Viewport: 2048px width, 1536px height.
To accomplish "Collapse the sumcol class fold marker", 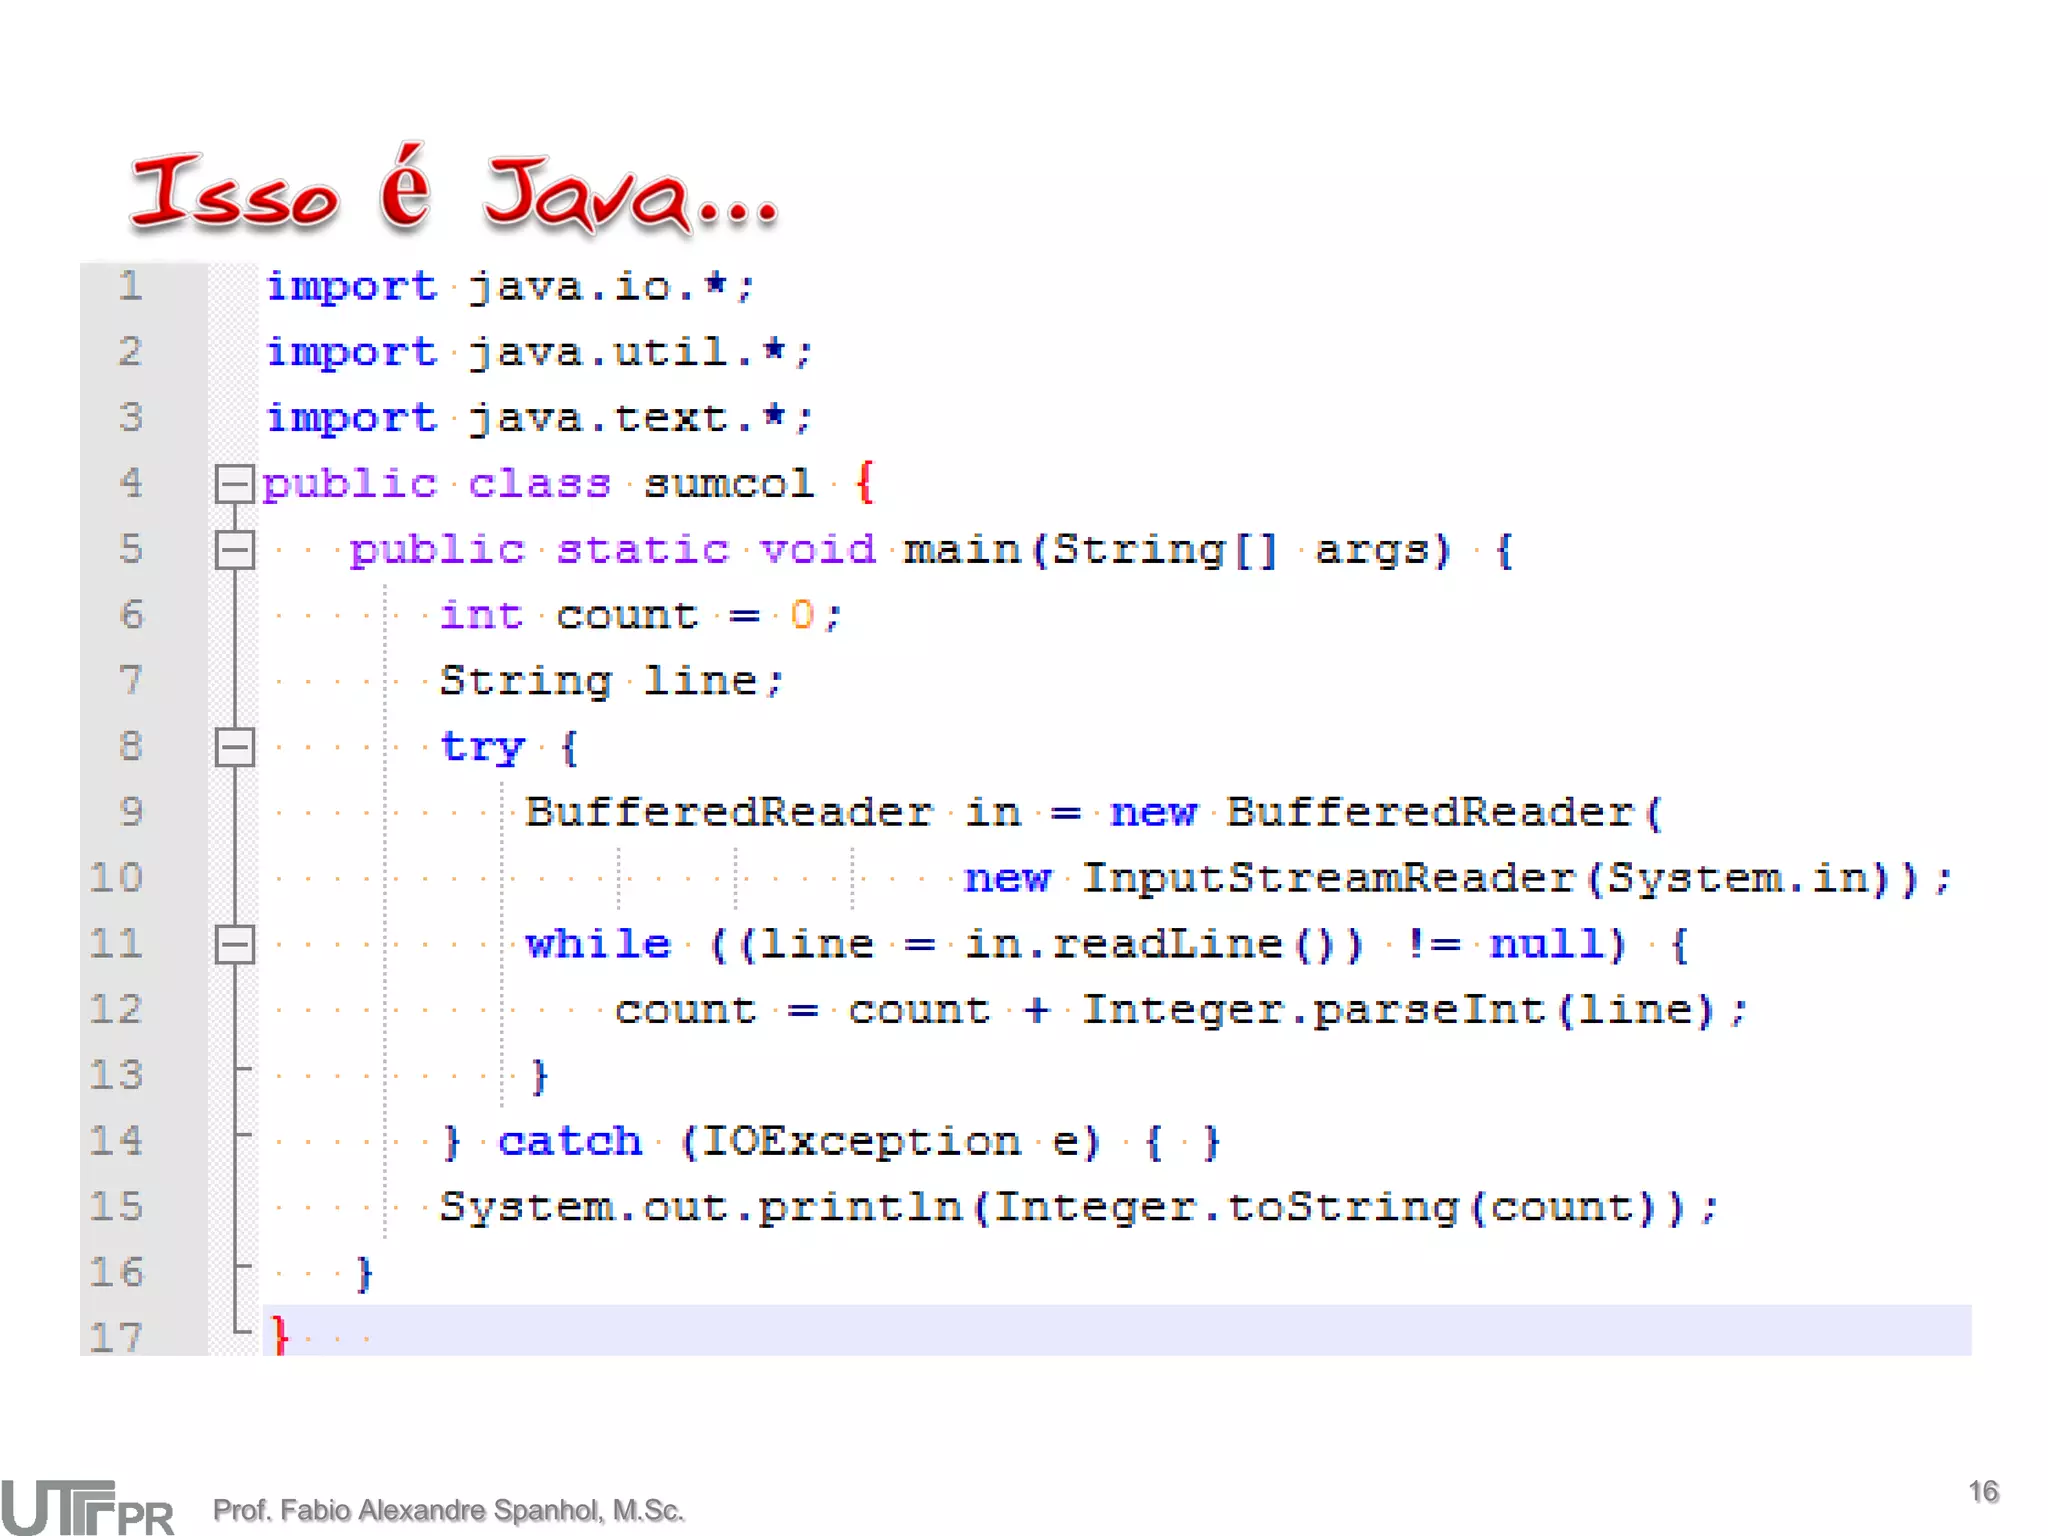I will [234, 485].
